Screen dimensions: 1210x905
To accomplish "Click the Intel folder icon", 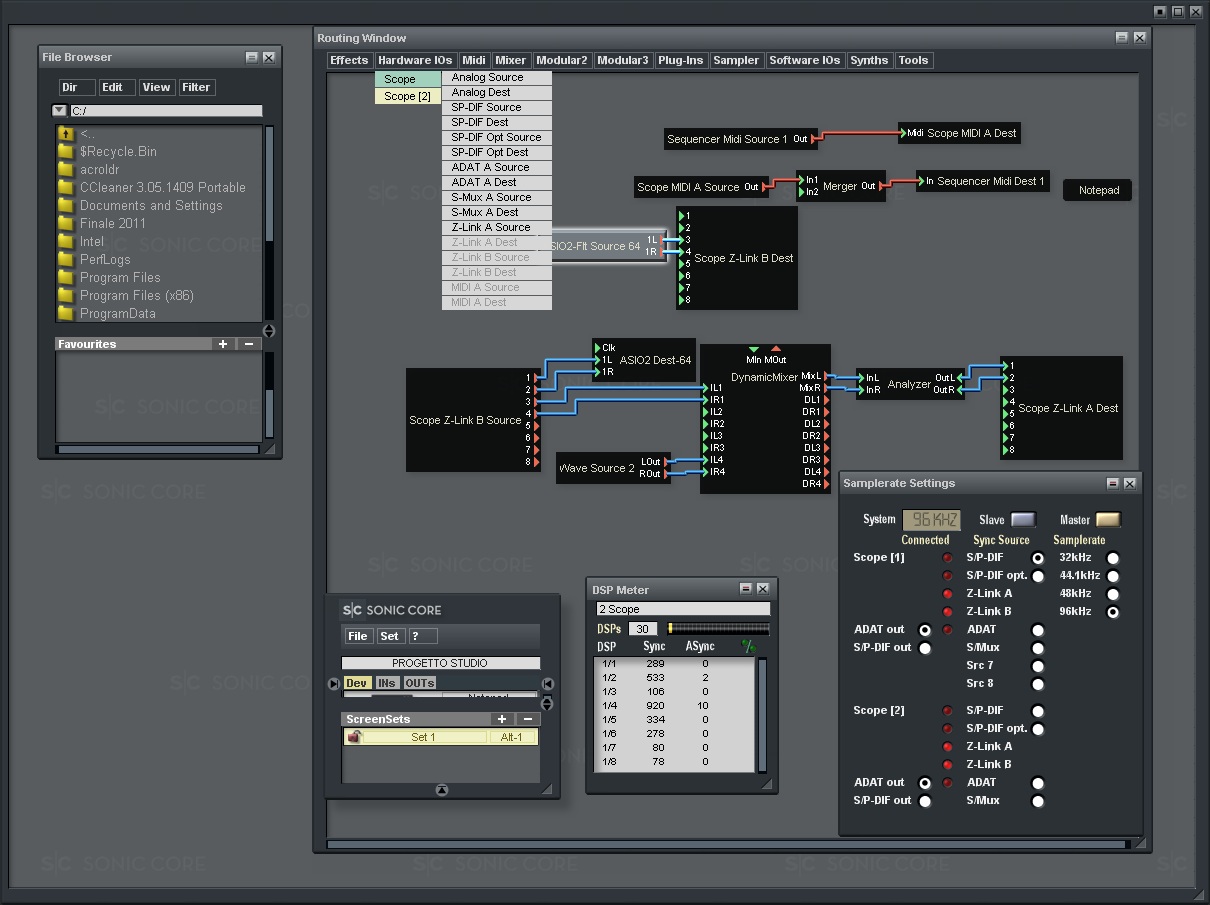I will (66, 241).
